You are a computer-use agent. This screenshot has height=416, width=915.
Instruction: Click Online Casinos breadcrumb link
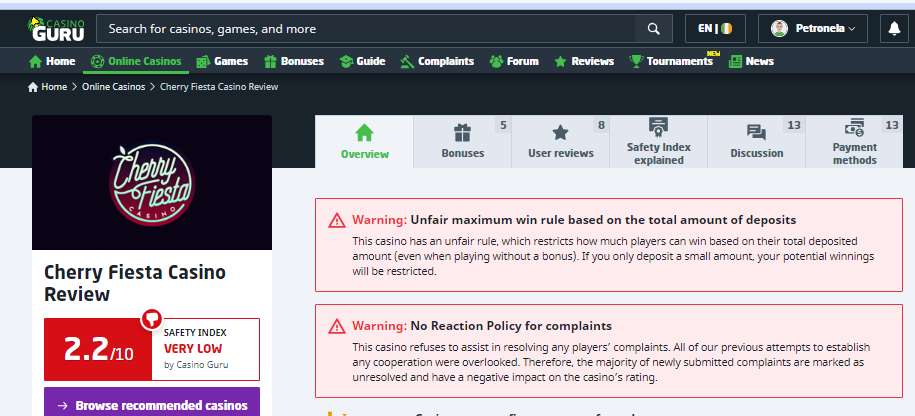pyautogui.click(x=112, y=87)
